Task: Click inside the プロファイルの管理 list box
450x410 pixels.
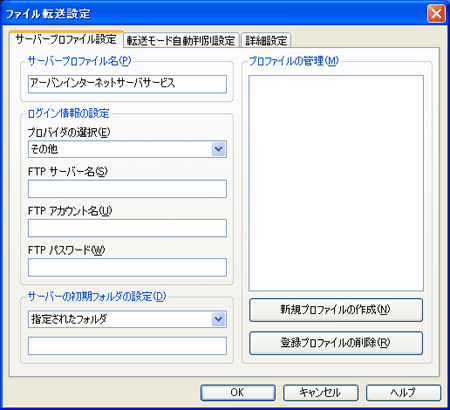Action: coord(336,183)
